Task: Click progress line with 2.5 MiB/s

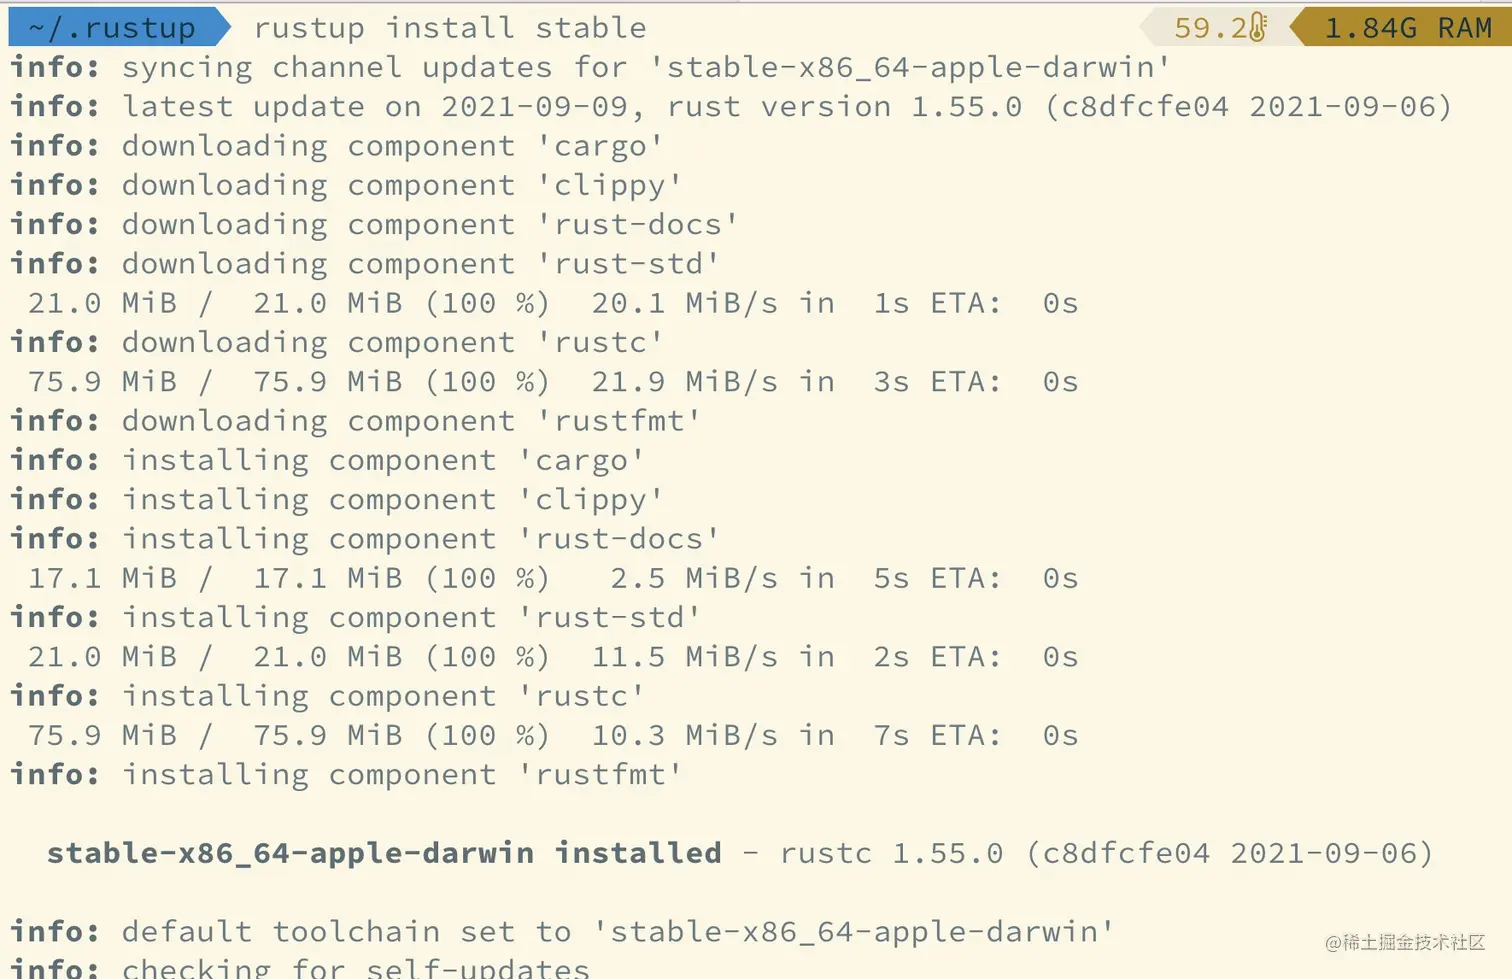Action: coord(553,578)
